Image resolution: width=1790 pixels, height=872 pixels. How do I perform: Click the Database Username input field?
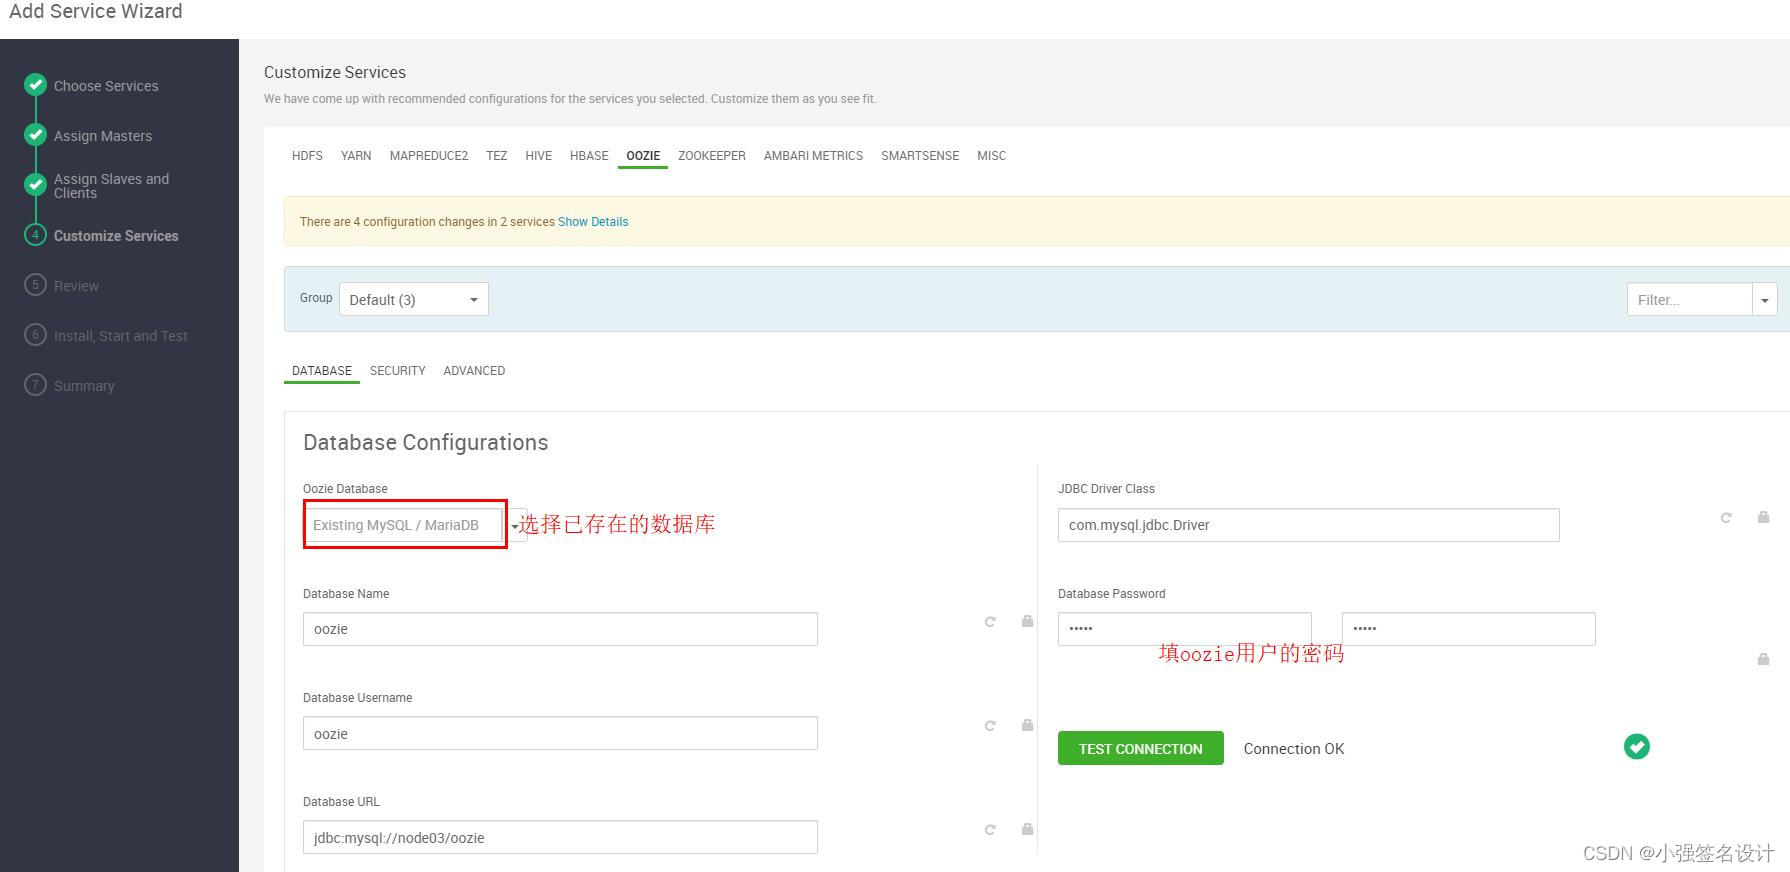pos(560,733)
